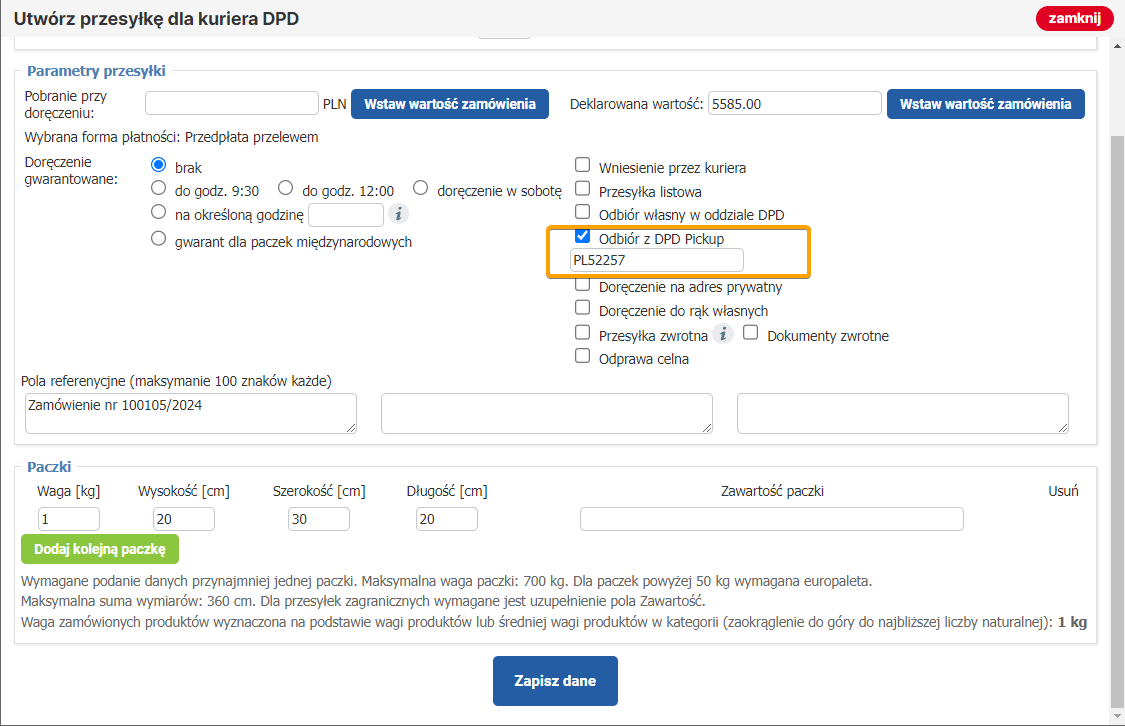
Task: Click the DPD Pickup point code field
Action: coord(656,261)
